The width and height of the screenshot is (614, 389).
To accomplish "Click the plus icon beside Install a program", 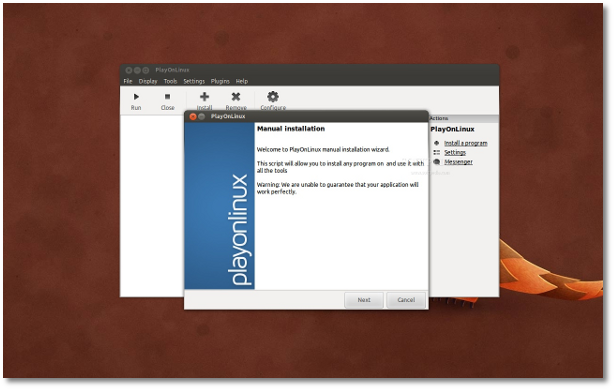I will point(437,143).
